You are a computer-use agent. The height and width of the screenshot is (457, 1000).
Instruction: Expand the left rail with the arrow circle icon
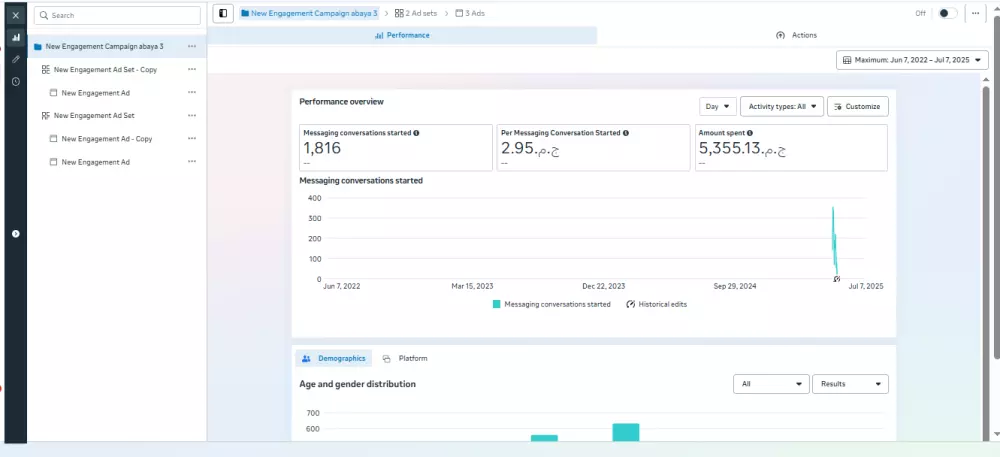pos(16,234)
